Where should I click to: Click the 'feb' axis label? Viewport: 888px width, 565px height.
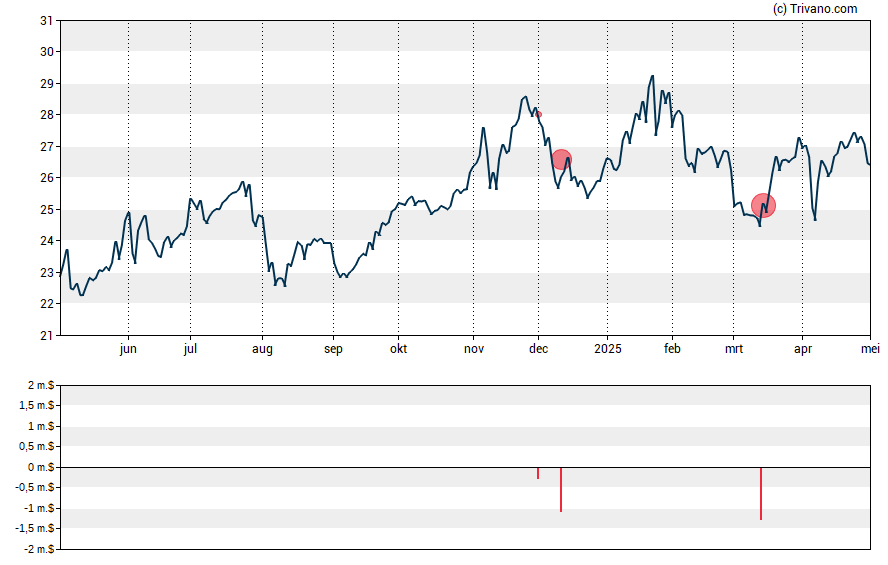[x=672, y=349]
